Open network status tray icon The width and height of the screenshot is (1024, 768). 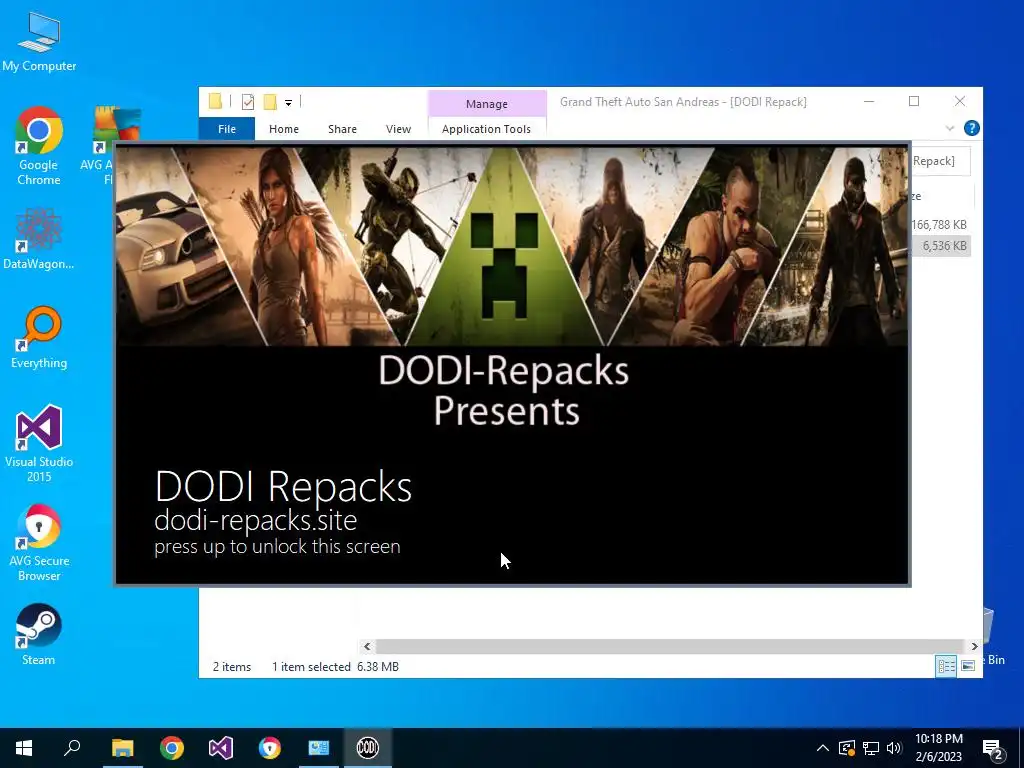(871, 748)
